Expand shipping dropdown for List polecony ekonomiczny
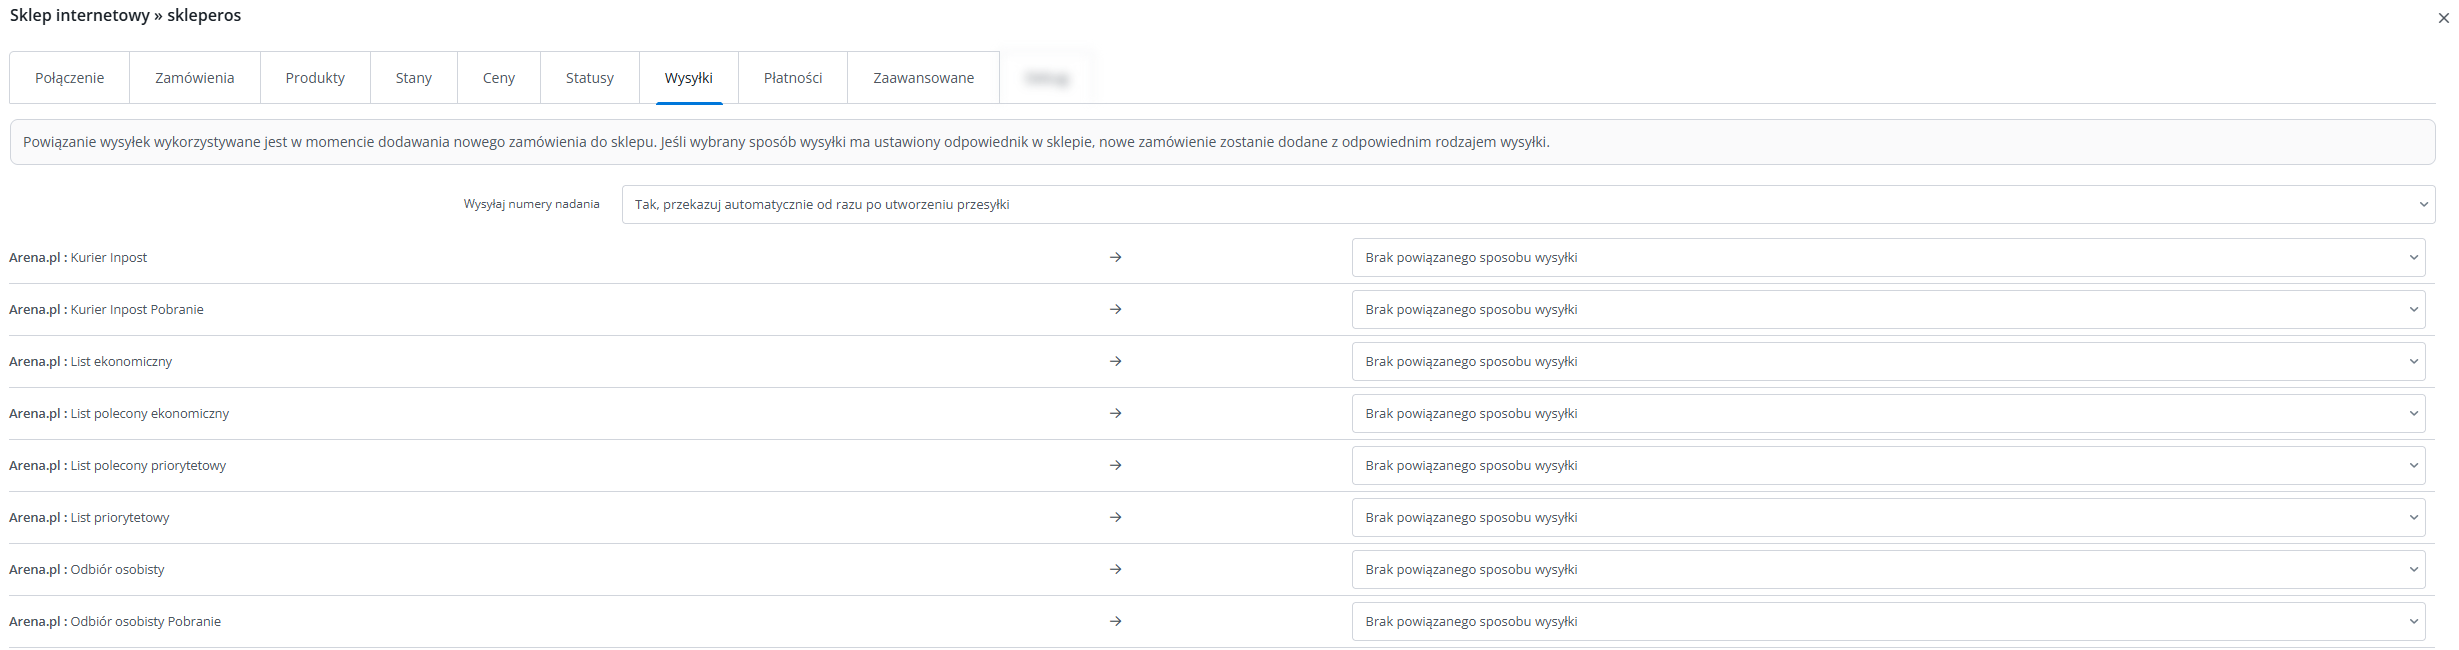Viewport: 2459px width, 650px height. pyautogui.click(x=1888, y=414)
